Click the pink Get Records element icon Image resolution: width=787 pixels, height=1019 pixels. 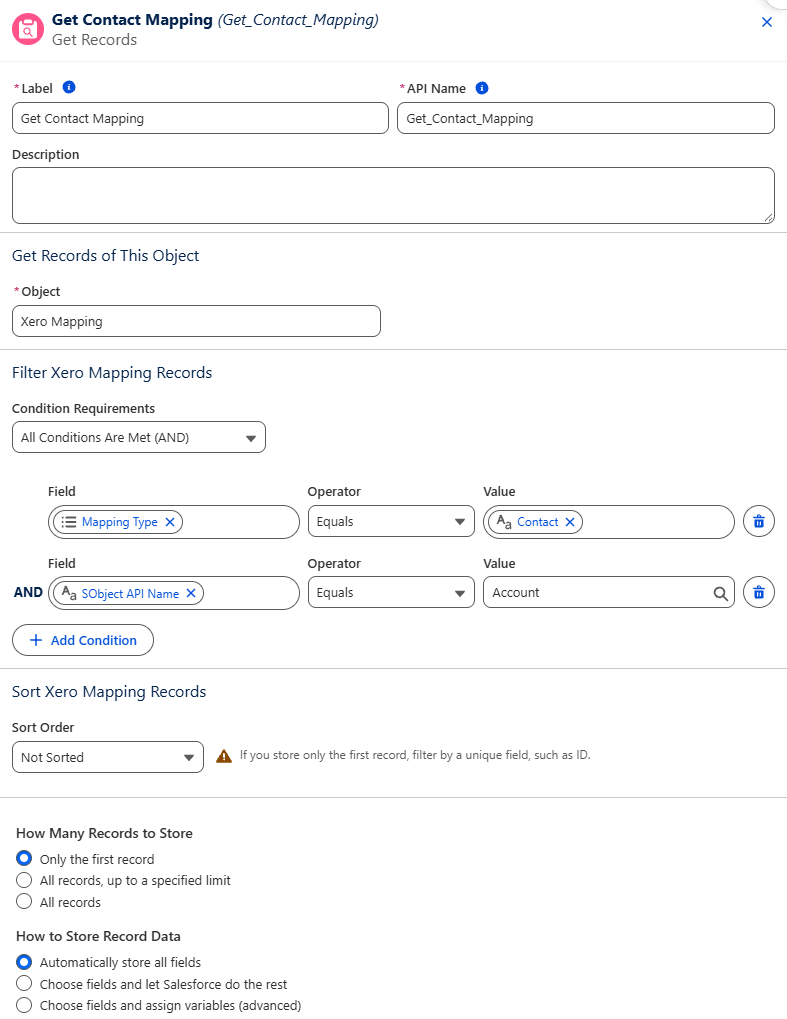click(28, 29)
